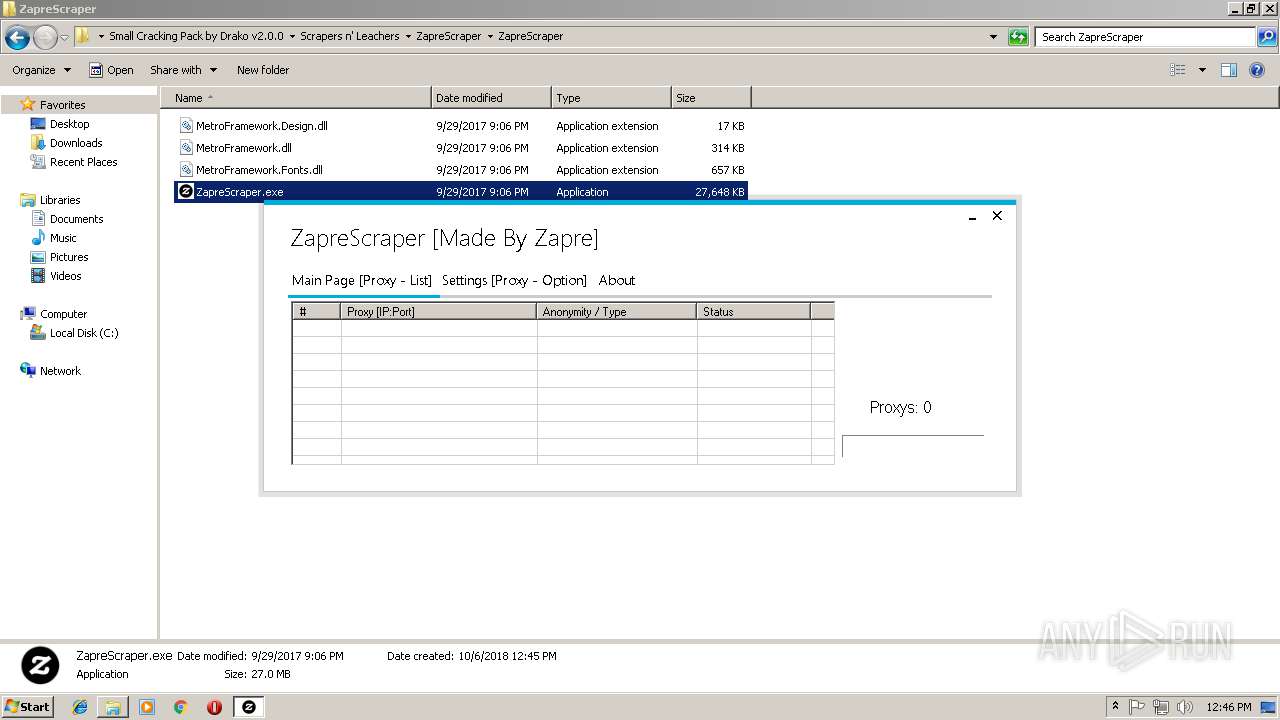Click Proxy [IP:Port] column header

[439, 312]
